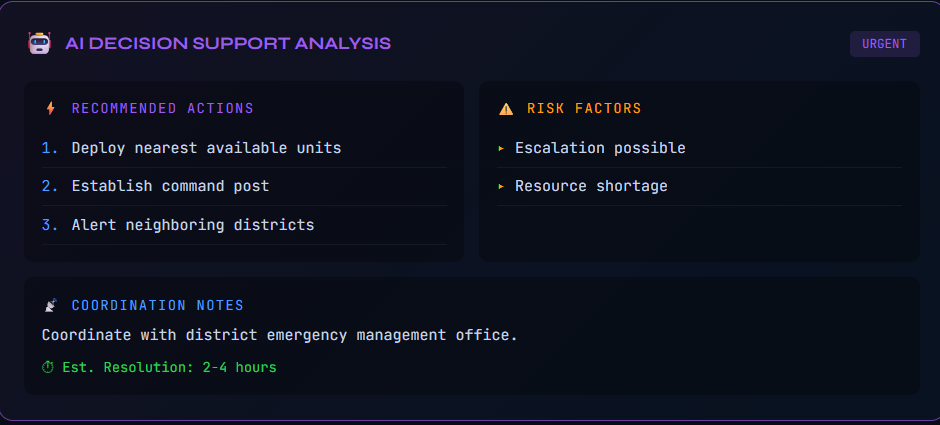The height and width of the screenshot is (425, 940).
Task: Click the URGENT priority badge
Action: (884, 44)
